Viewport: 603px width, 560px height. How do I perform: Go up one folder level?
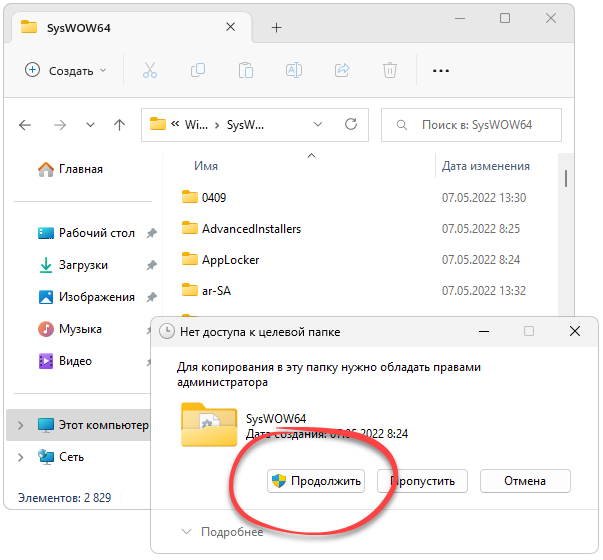120,125
